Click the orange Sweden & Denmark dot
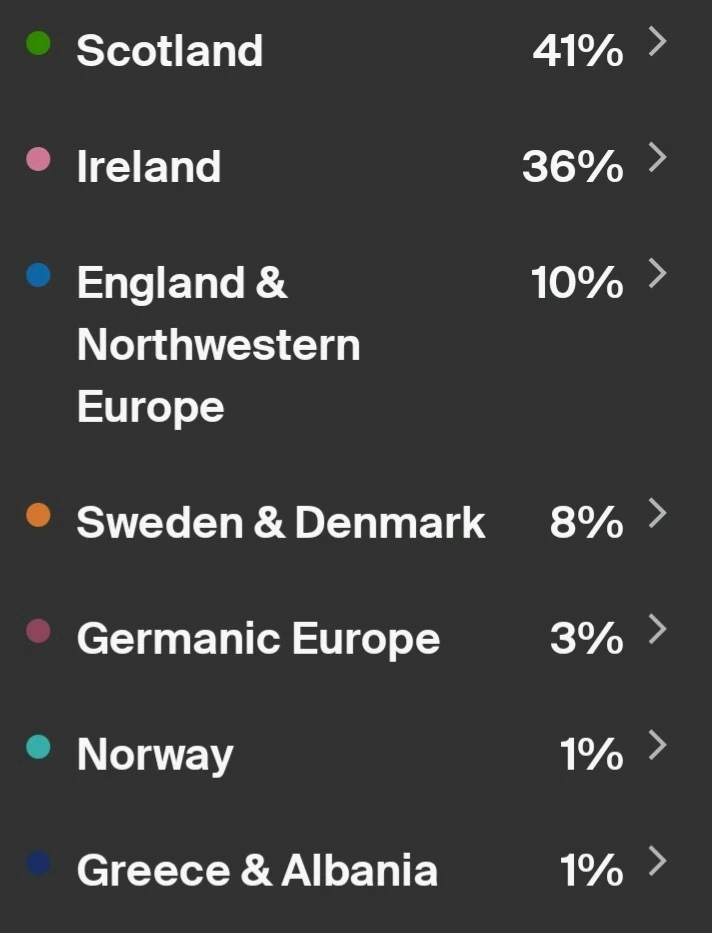 click(38, 515)
